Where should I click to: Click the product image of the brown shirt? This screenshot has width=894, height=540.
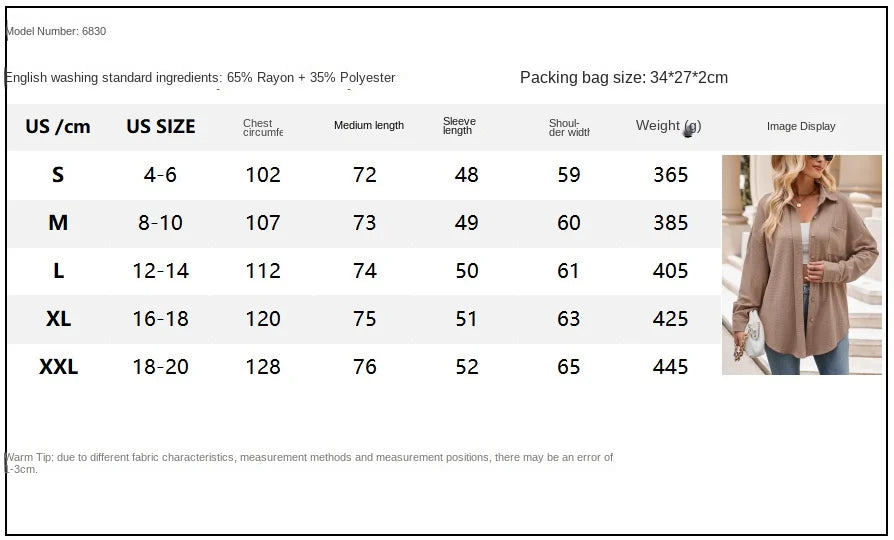(801, 264)
